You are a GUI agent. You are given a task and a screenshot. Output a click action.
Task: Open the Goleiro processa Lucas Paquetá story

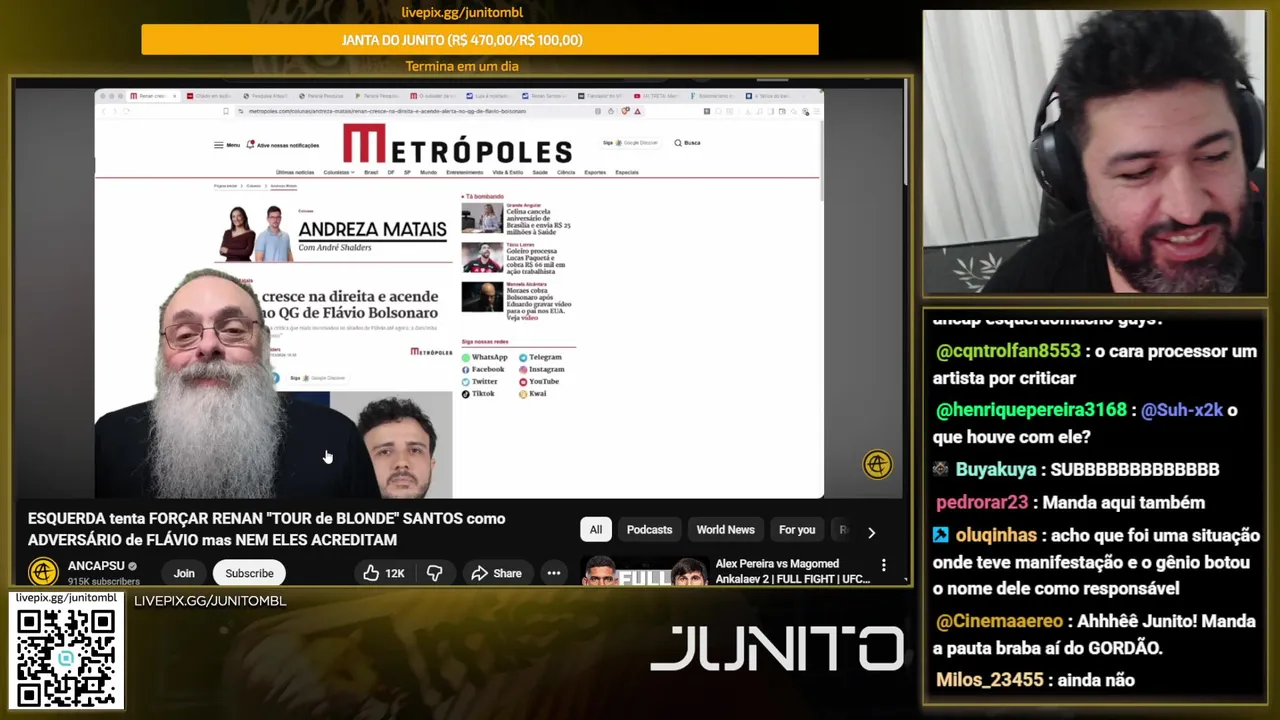coord(536,260)
